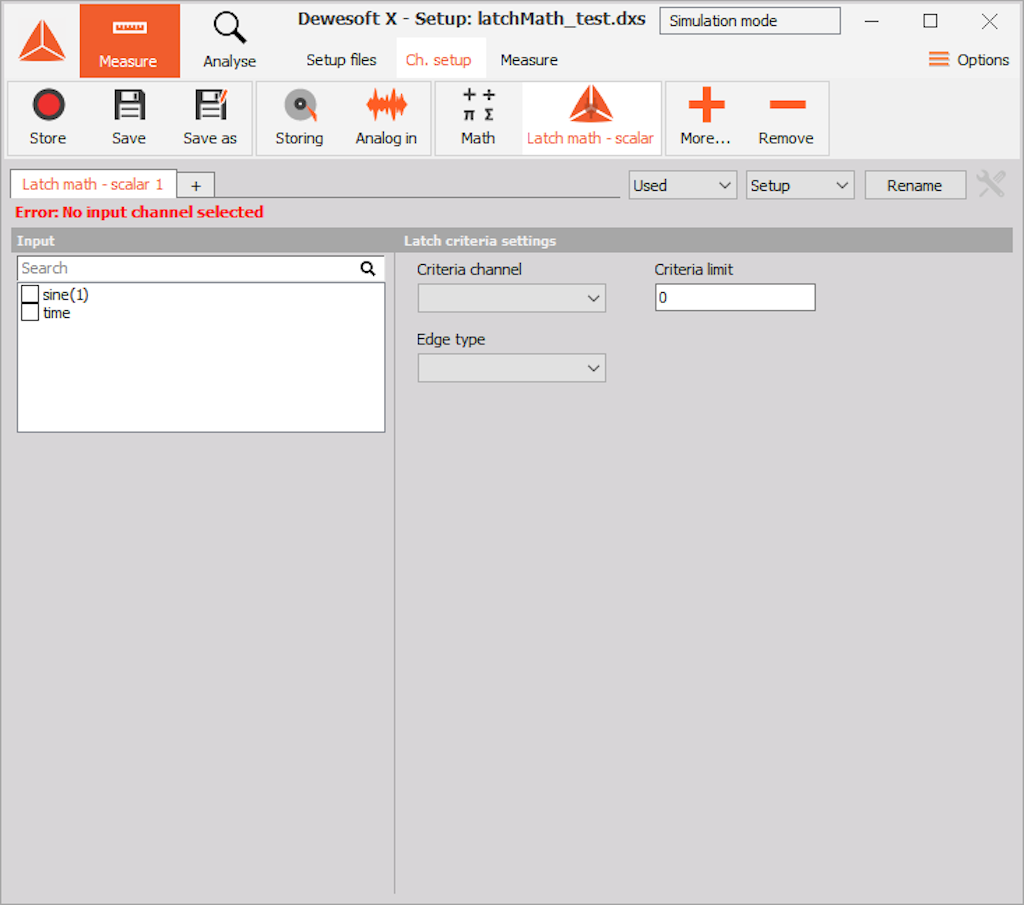
Task: Click the Rename button
Action: 914,185
